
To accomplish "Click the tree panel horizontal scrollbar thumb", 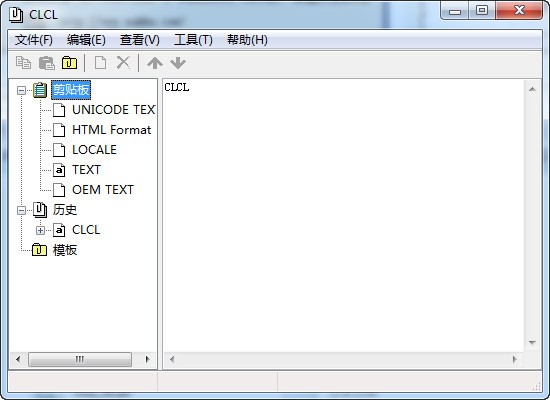I will pyautogui.click(x=80, y=359).
